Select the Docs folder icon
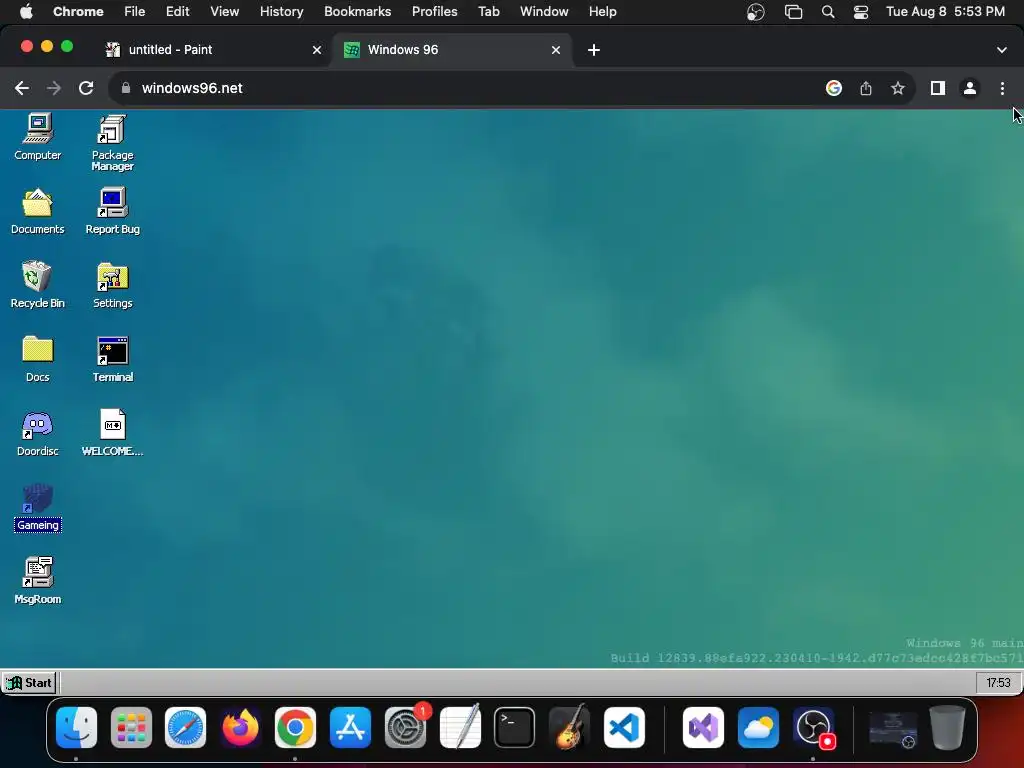Screen dimensions: 1024x768 [x=38, y=359]
